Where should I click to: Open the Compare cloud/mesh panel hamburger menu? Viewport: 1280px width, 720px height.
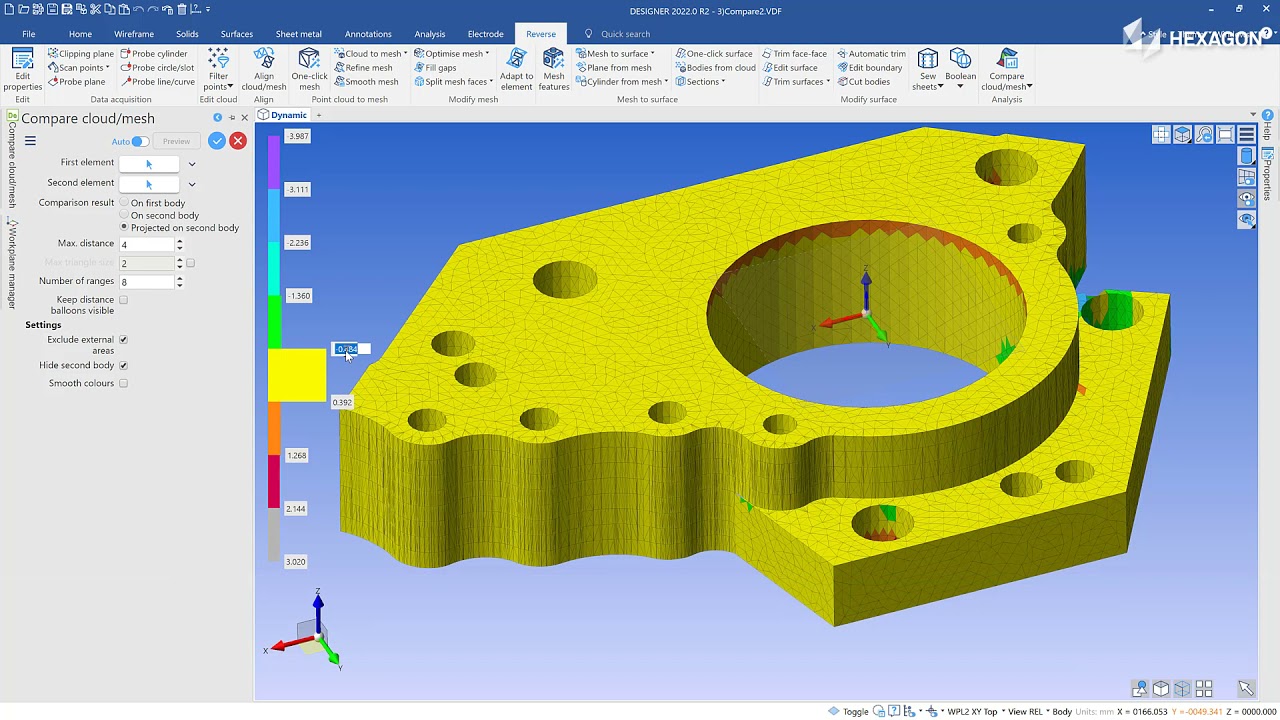[30, 141]
